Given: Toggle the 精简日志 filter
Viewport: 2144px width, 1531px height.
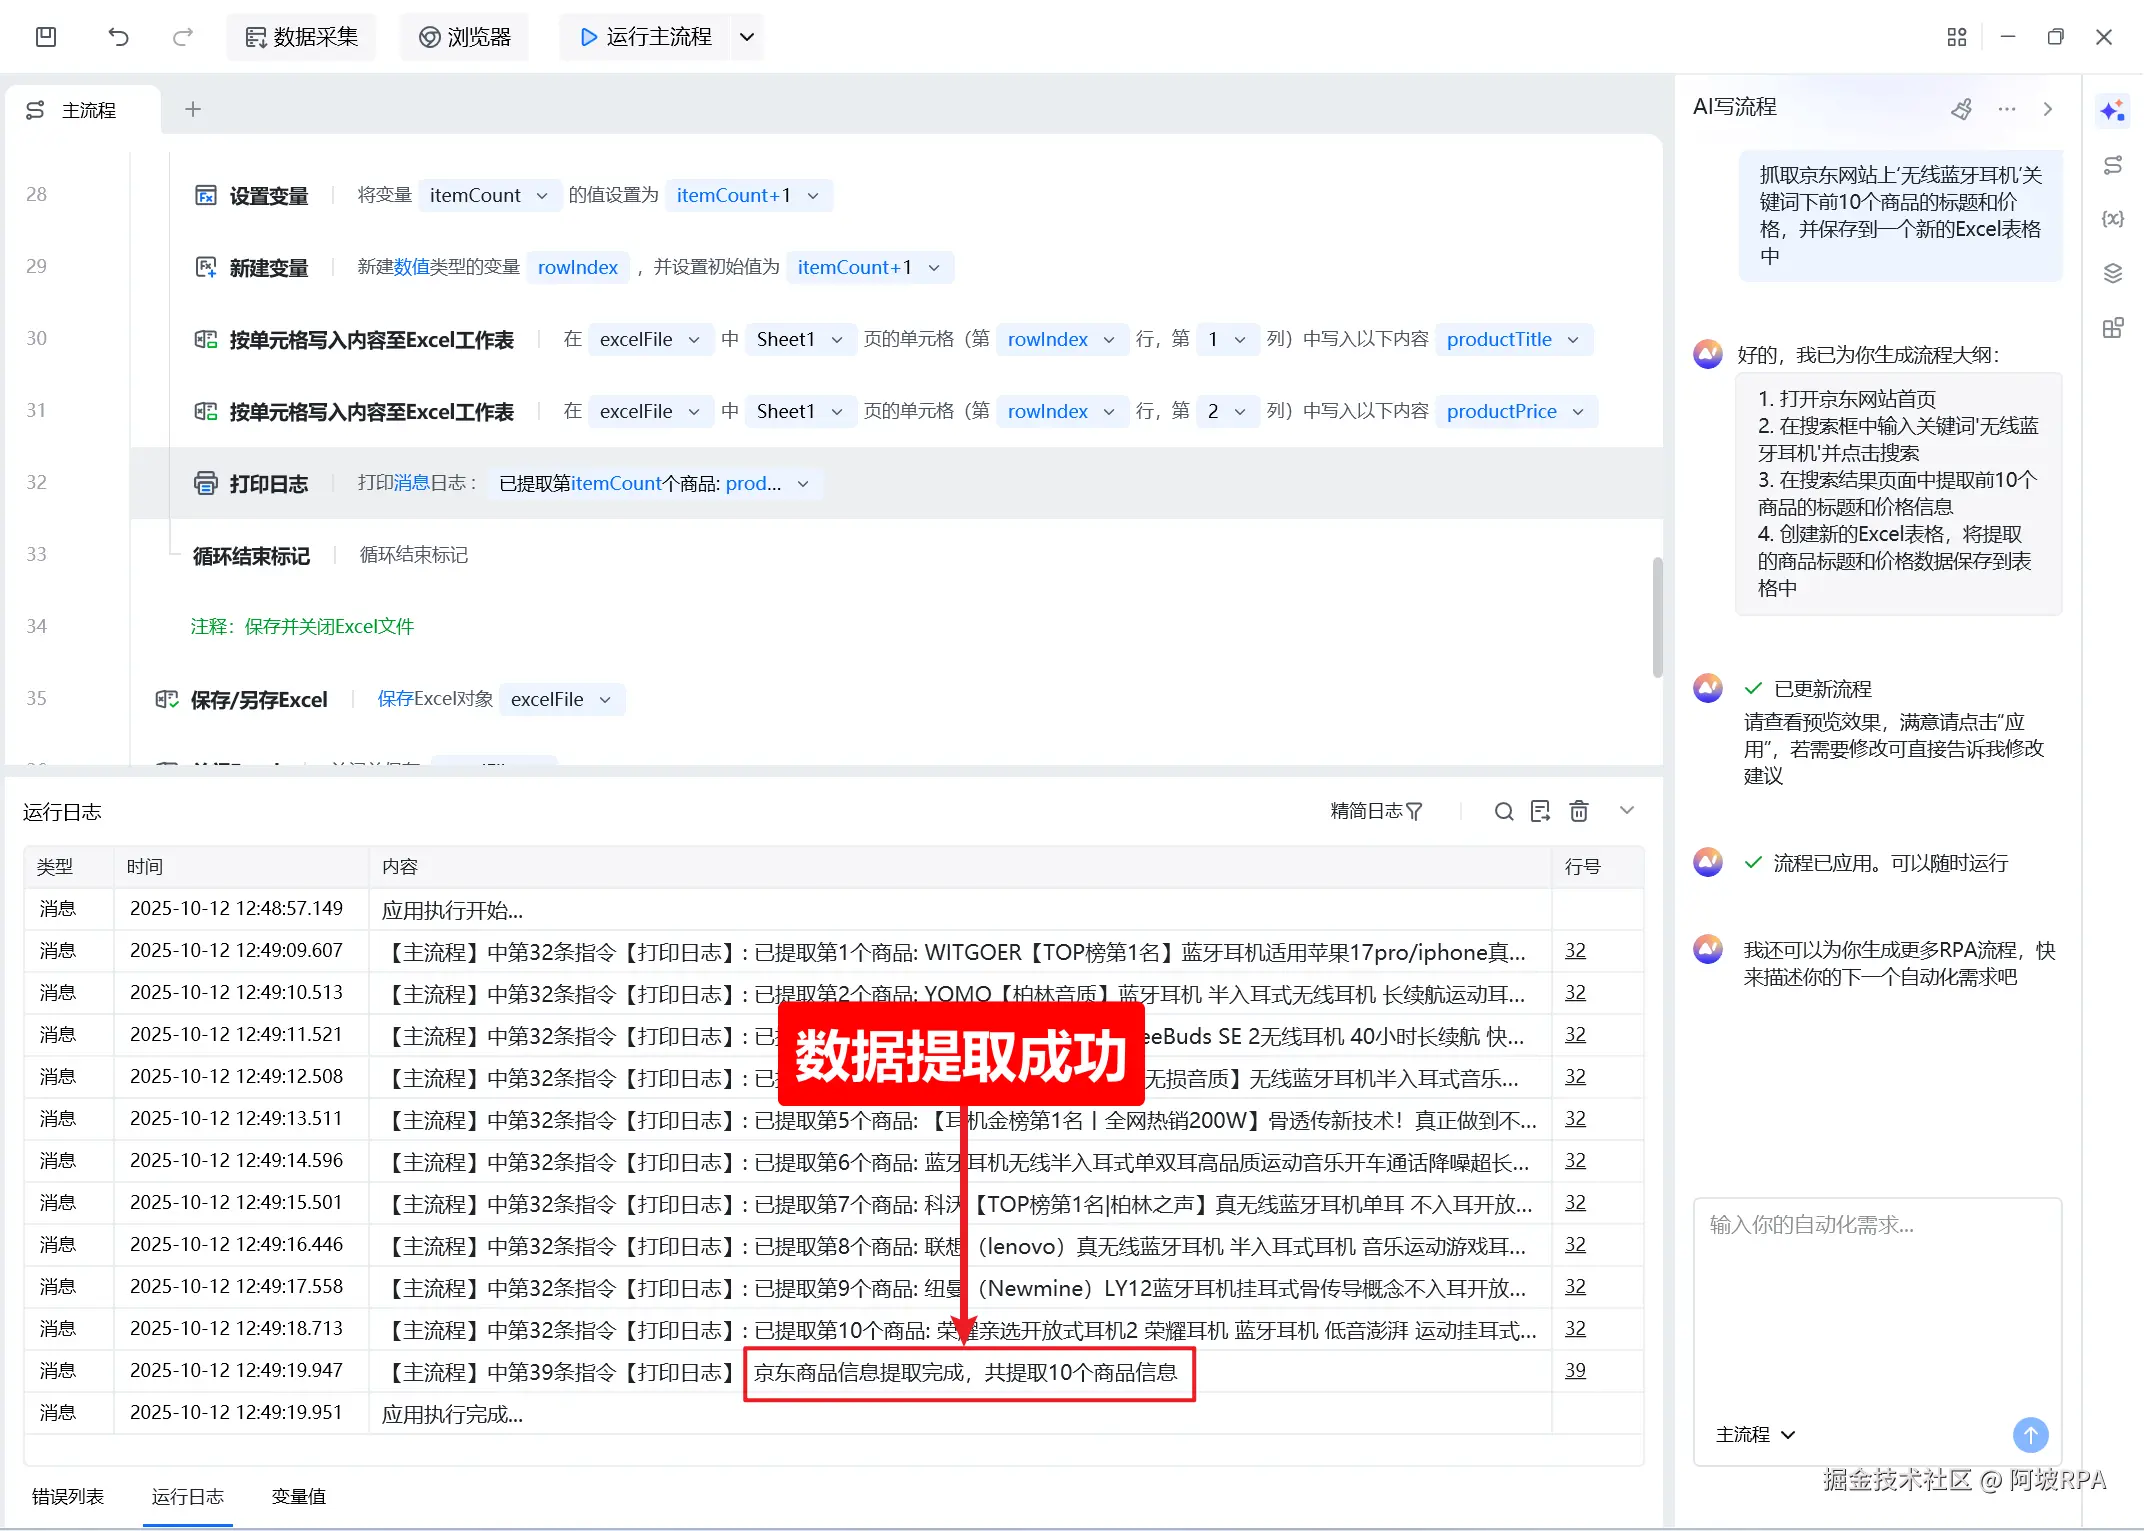Looking at the screenshot, I should tap(1376, 811).
